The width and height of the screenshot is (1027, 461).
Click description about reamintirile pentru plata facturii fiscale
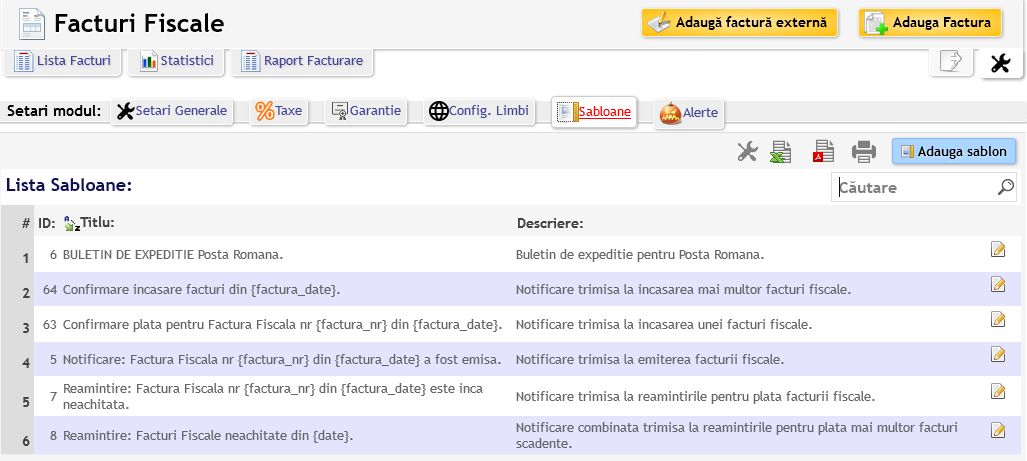tap(696, 396)
